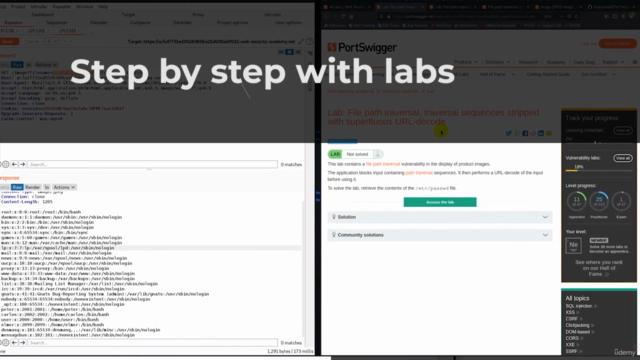Reload the browser page

point(343,16)
